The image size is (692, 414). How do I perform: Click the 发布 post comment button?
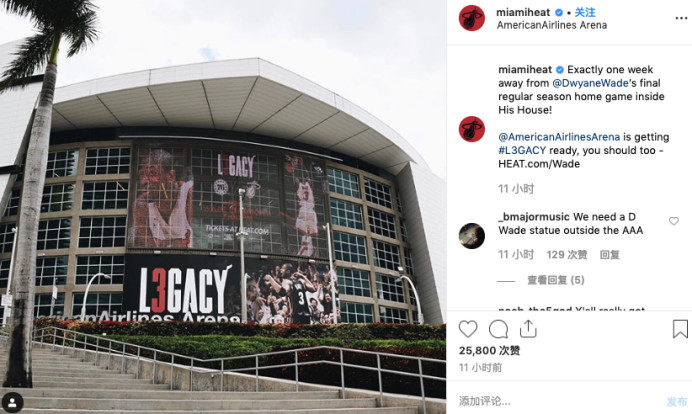tap(677, 401)
